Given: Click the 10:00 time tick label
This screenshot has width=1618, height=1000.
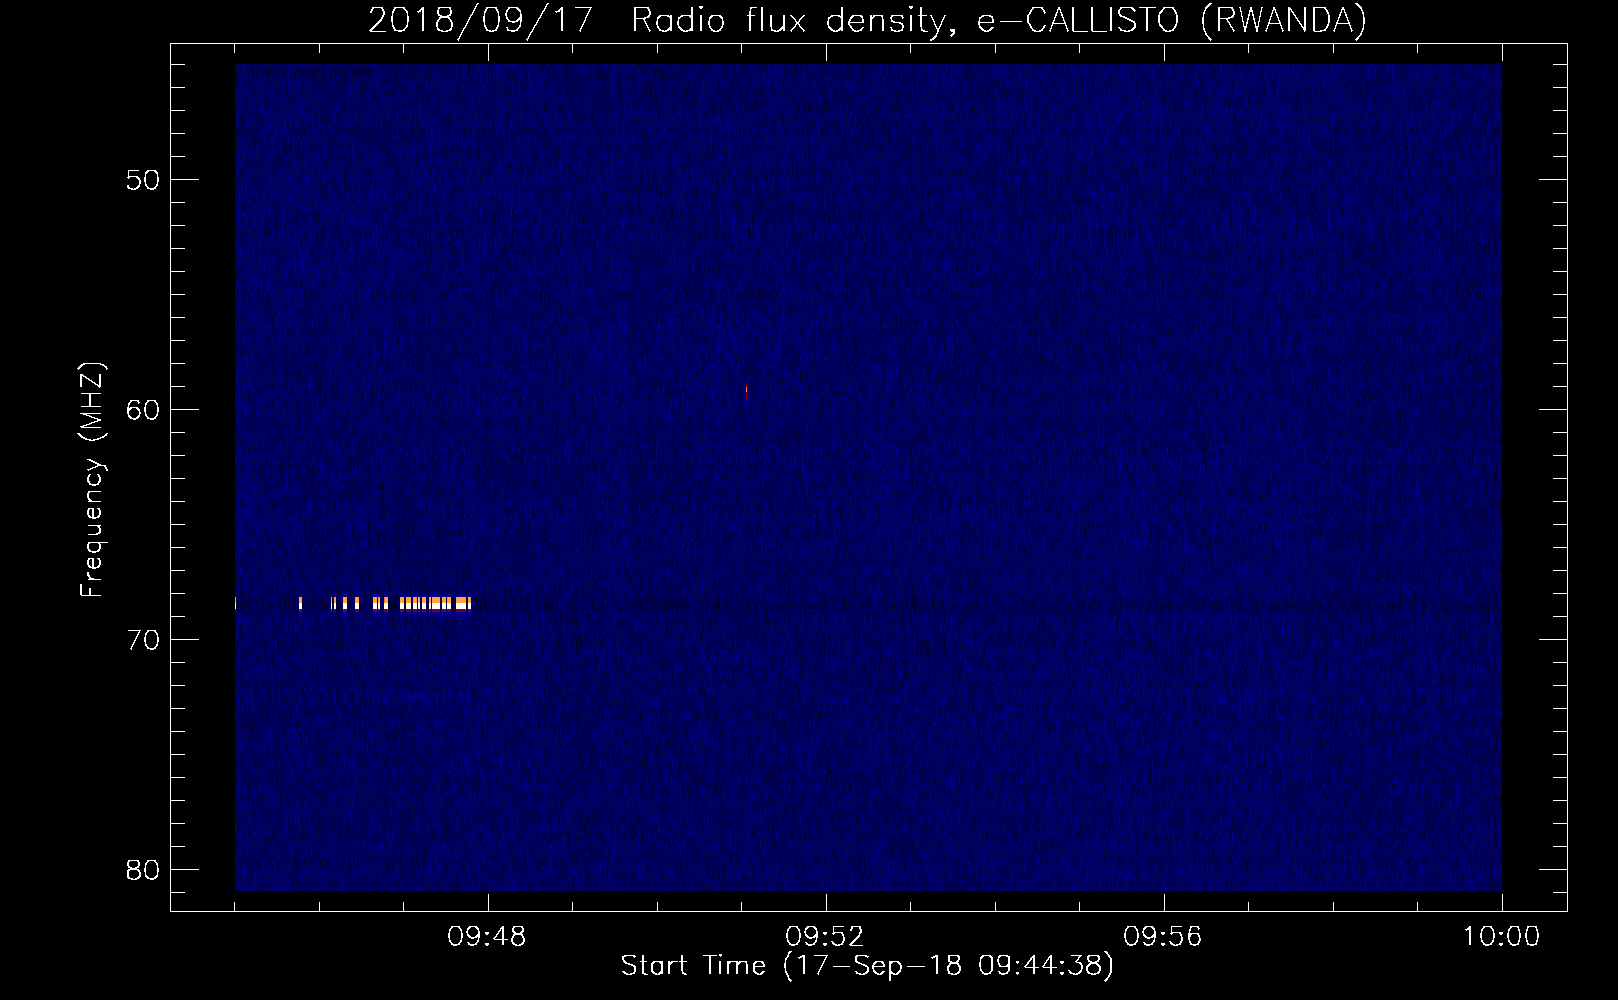Looking at the screenshot, I should click(x=1501, y=937).
